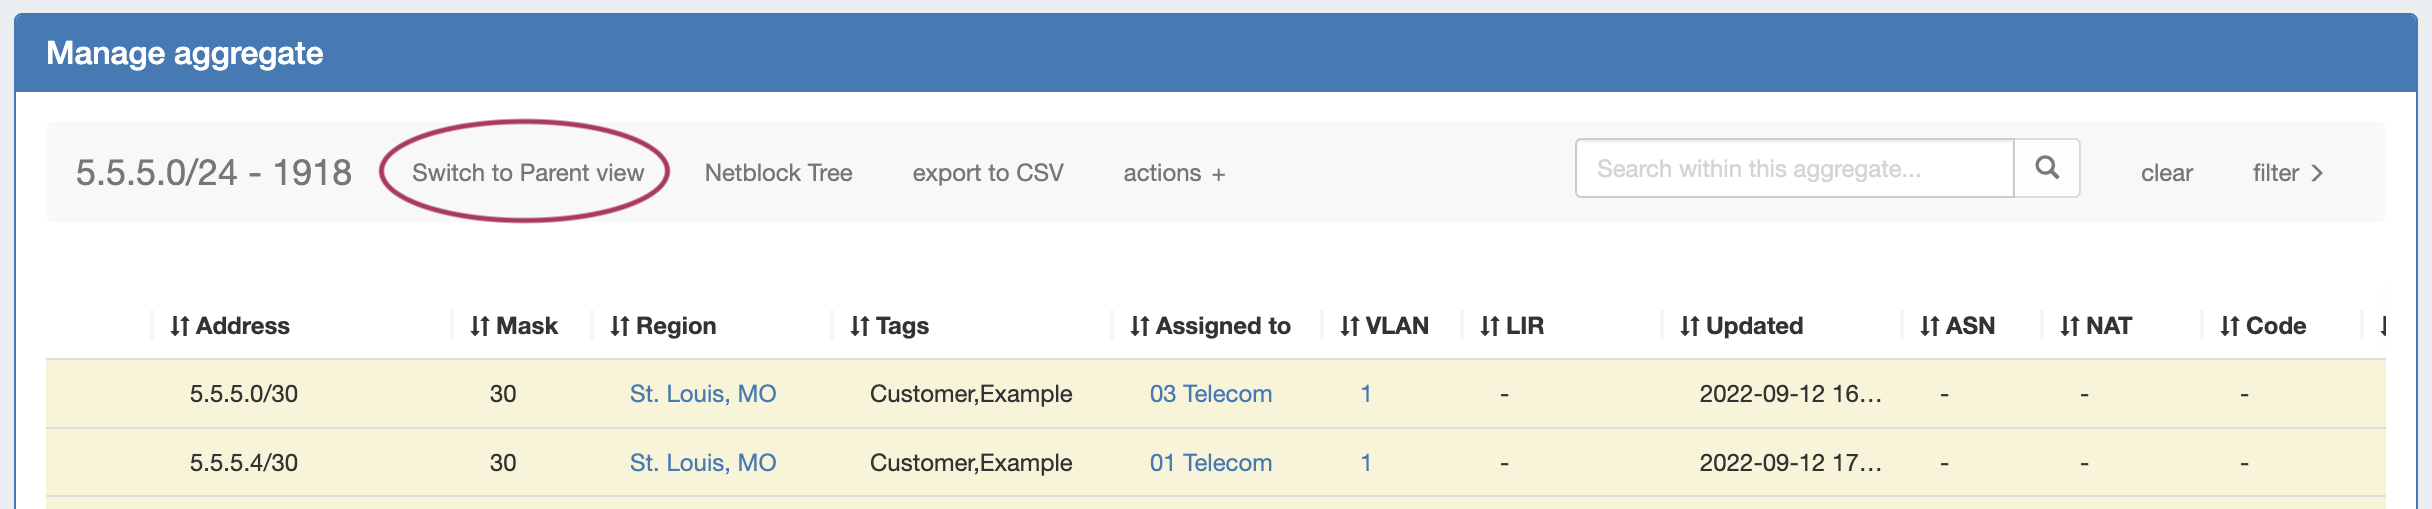The height and width of the screenshot is (509, 2432).
Task: Sort table by Mask column icon
Action: pyautogui.click(x=480, y=326)
